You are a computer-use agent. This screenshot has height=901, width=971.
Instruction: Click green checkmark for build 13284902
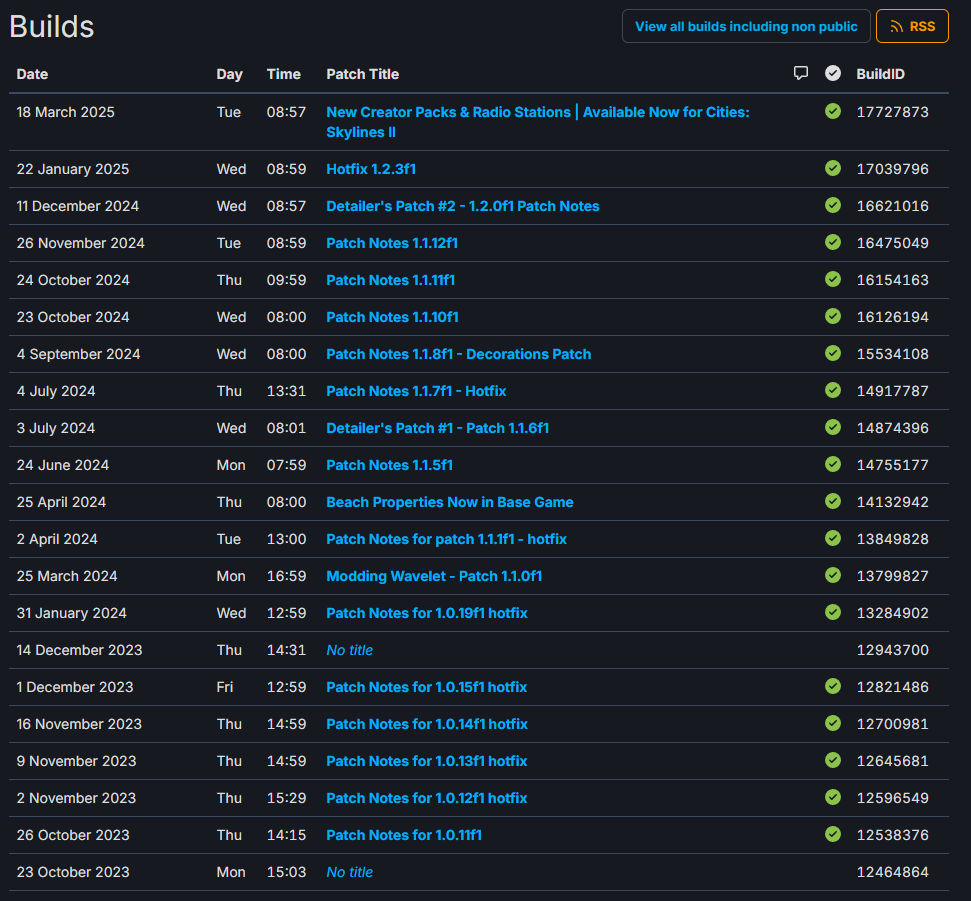[833, 612]
